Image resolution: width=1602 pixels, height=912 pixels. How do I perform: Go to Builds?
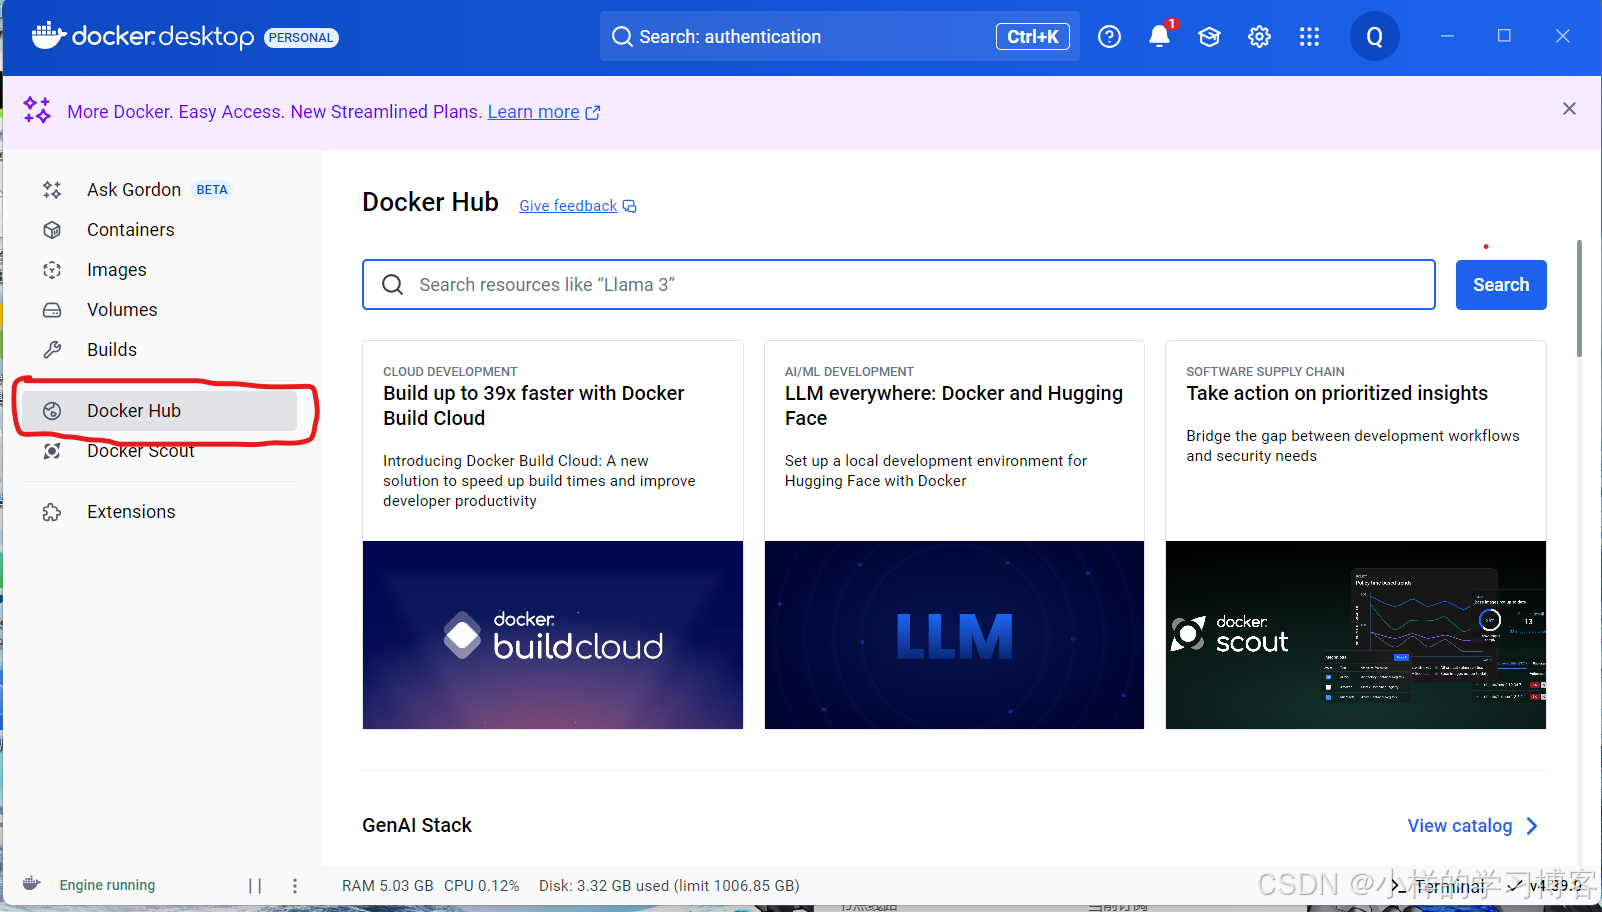click(112, 350)
